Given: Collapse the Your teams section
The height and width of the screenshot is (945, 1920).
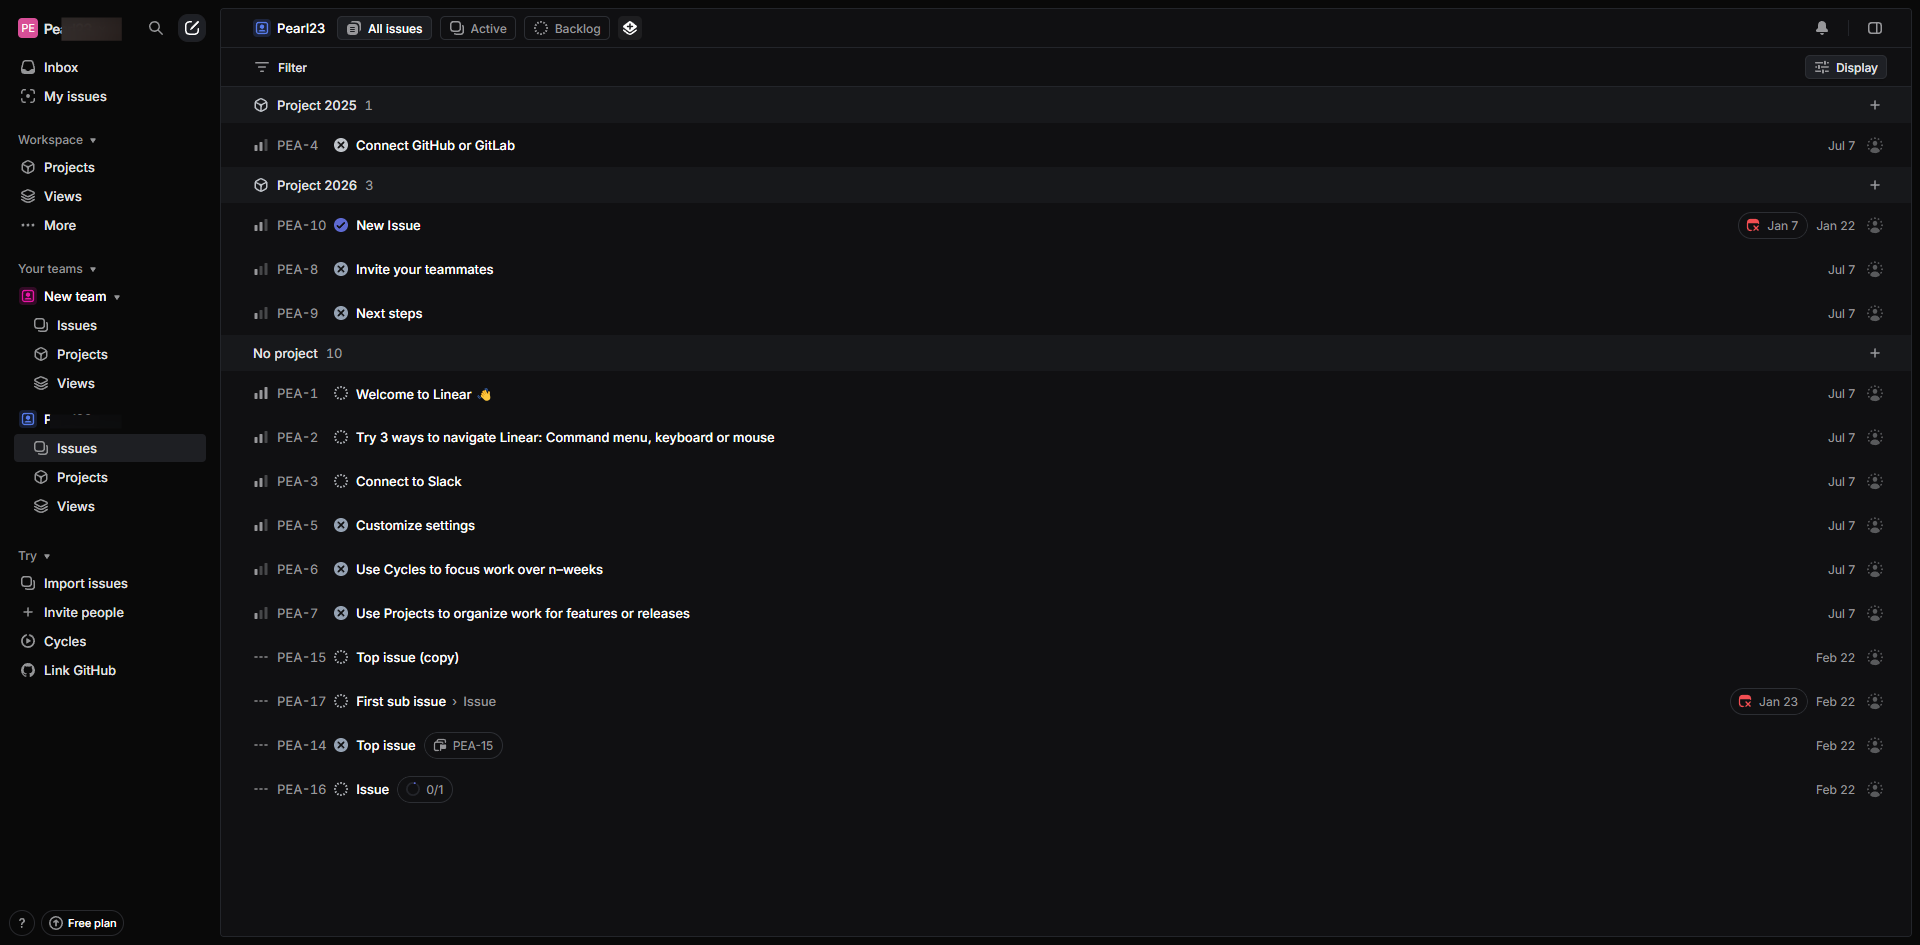Looking at the screenshot, I should (93, 270).
